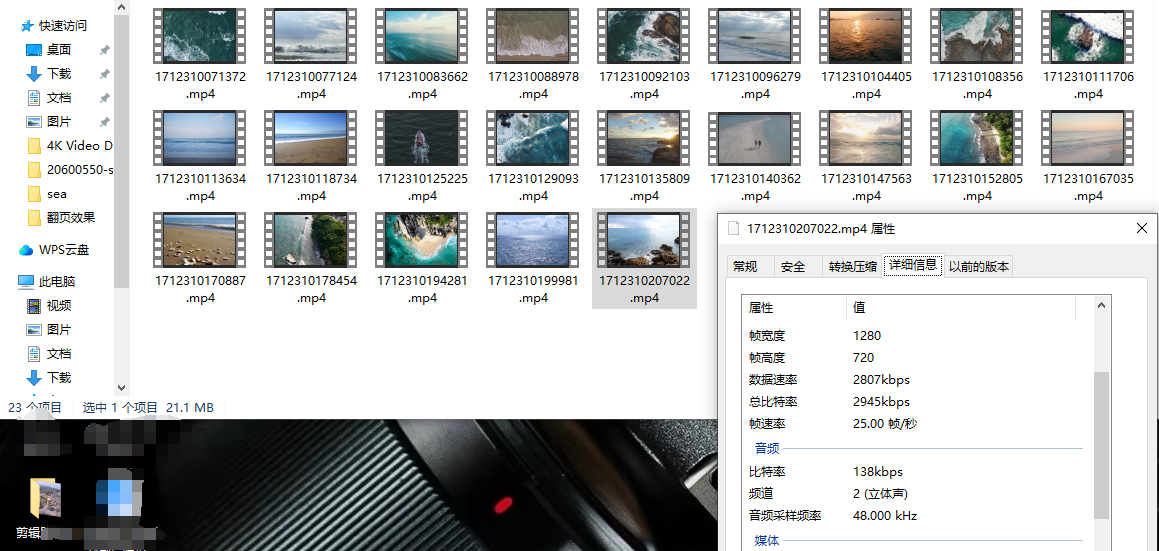The height and width of the screenshot is (551, 1159).
Task: Select video 1712310135809.mp4 thumbnail
Action: (643, 138)
